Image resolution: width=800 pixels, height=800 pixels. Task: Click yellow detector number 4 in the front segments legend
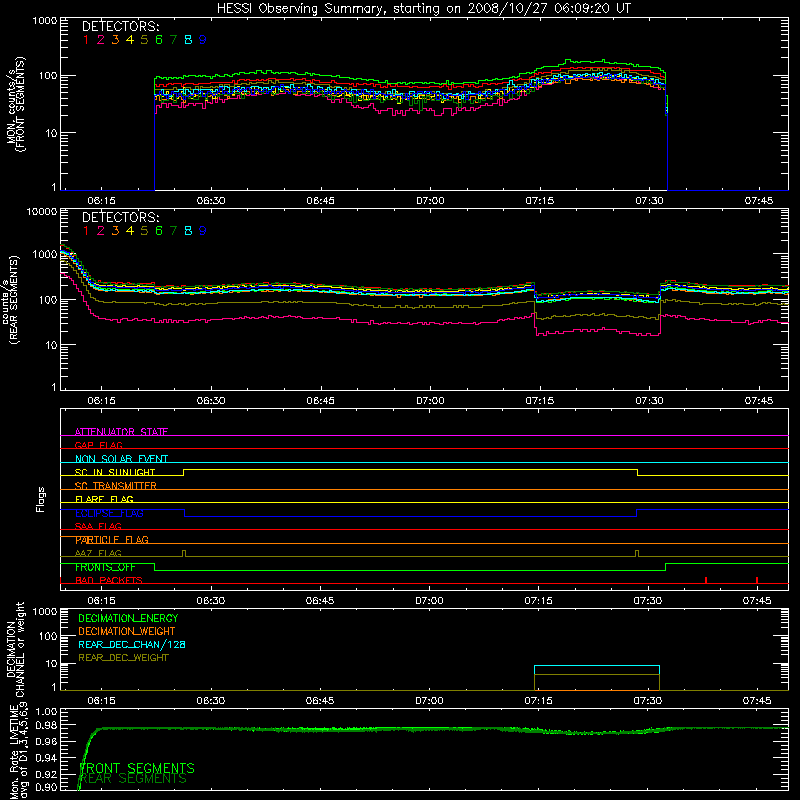[130, 40]
